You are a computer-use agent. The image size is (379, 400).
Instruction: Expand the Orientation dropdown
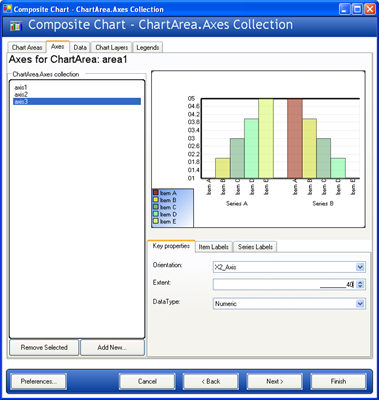(x=360, y=267)
